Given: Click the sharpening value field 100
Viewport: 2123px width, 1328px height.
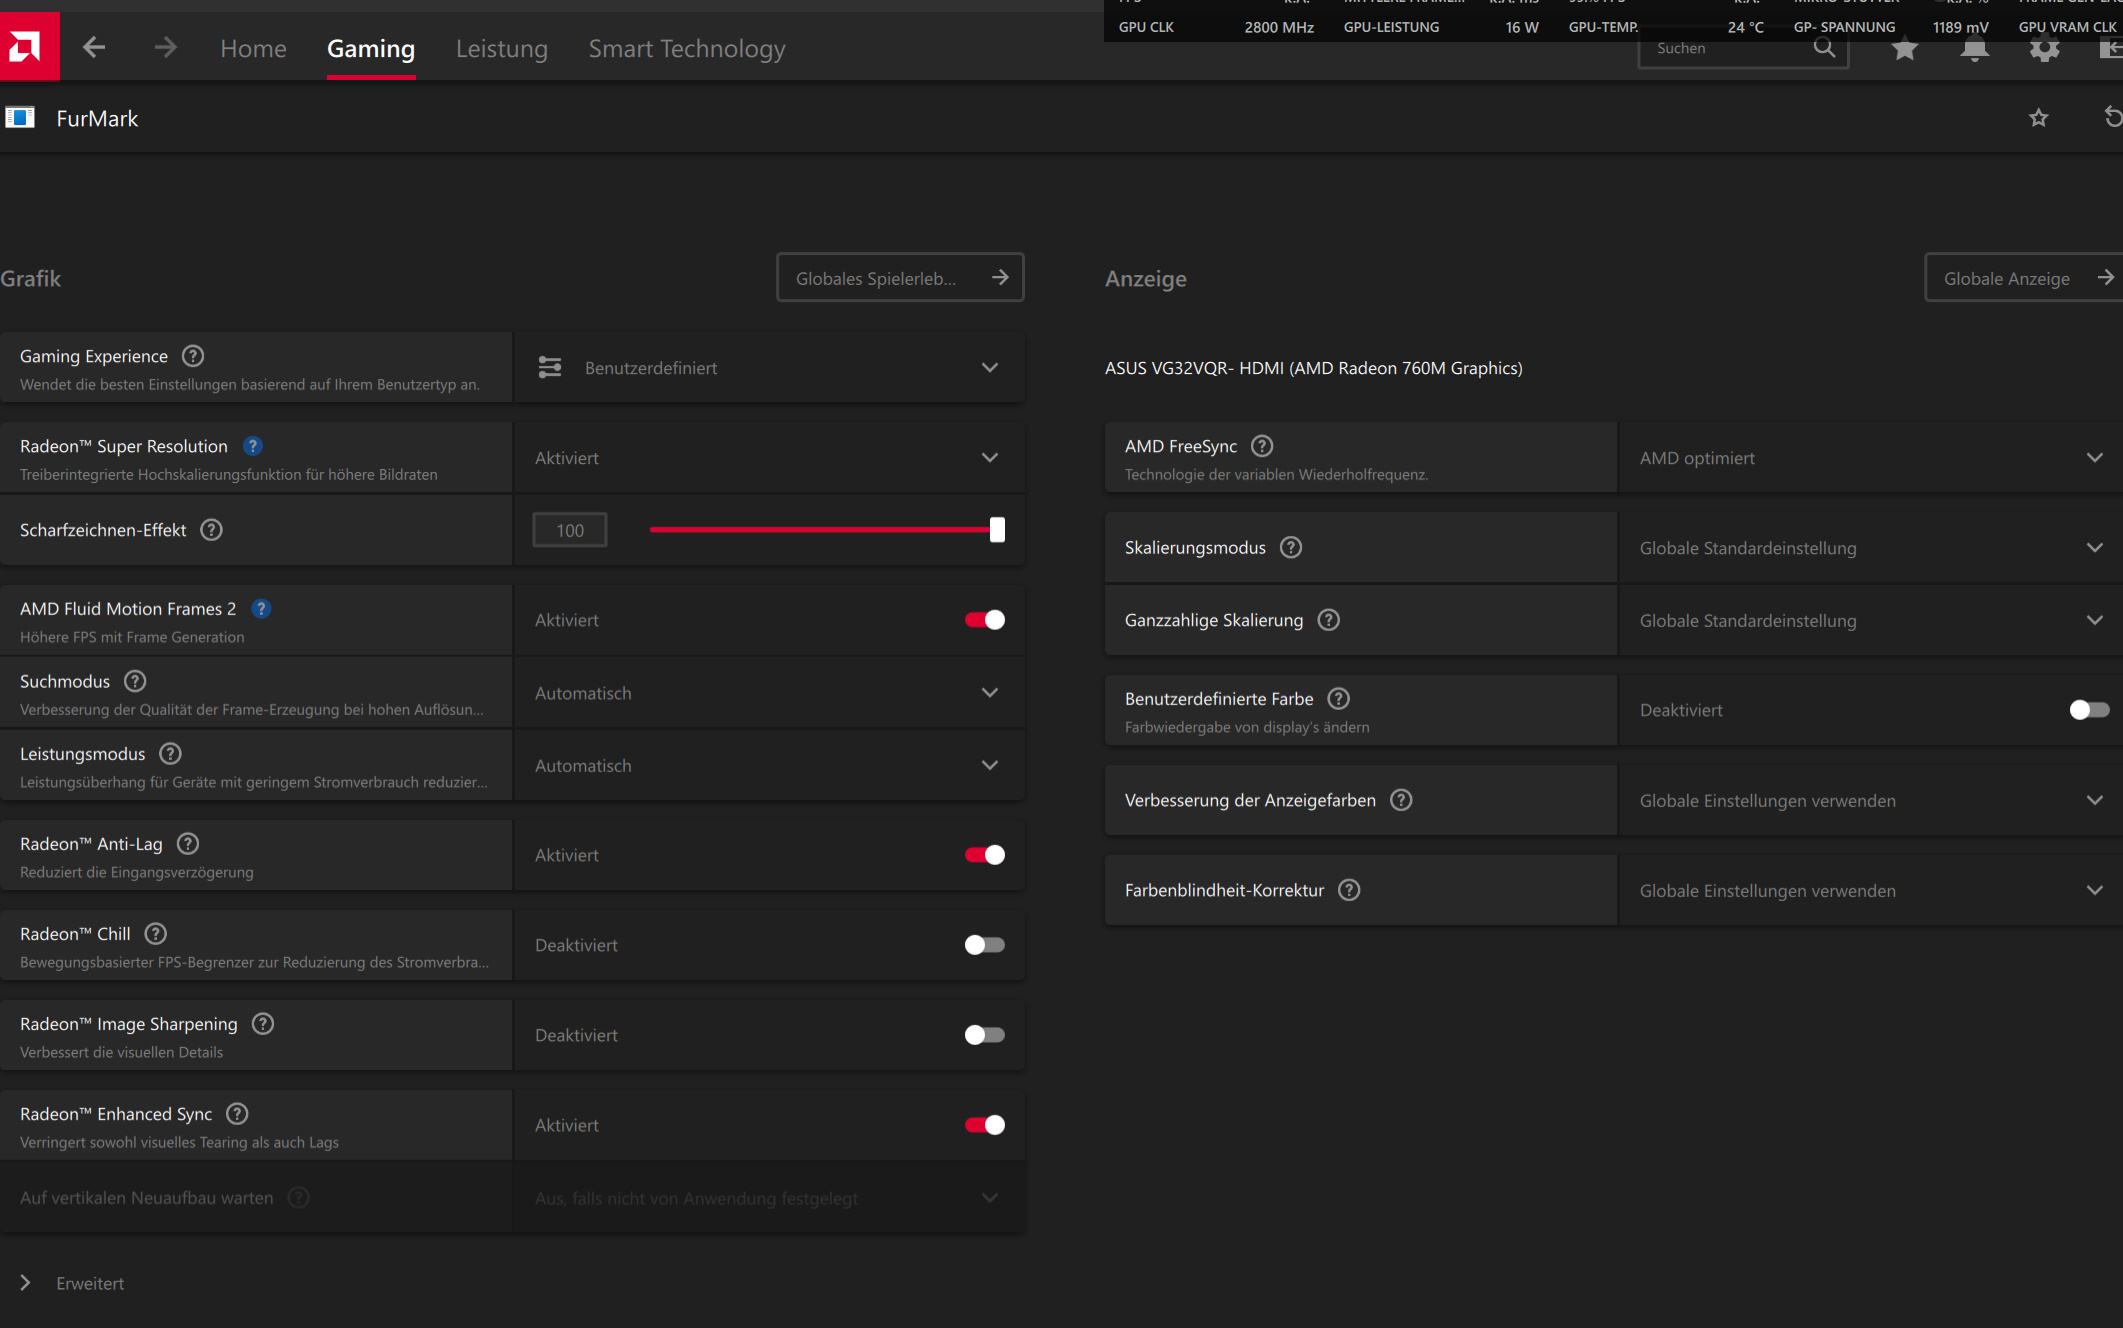Looking at the screenshot, I should pyautogui.click(x=570, y=530).
